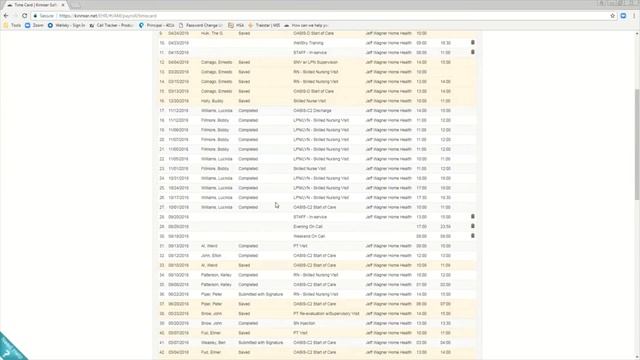Select the WellSky Training task text
The width and height of the screenshot is (640, 360).
click(x=308, y=43)
